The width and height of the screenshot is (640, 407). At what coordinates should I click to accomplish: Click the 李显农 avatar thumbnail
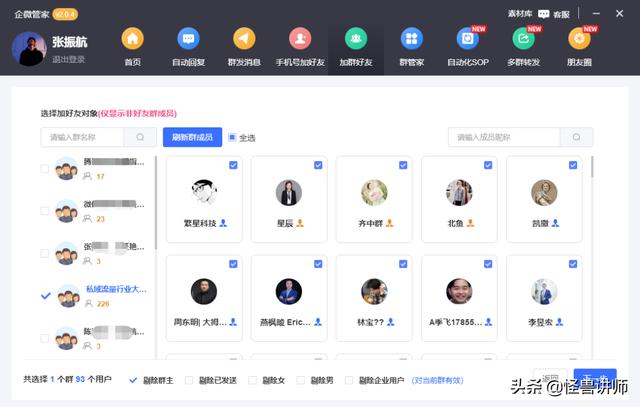544,292
